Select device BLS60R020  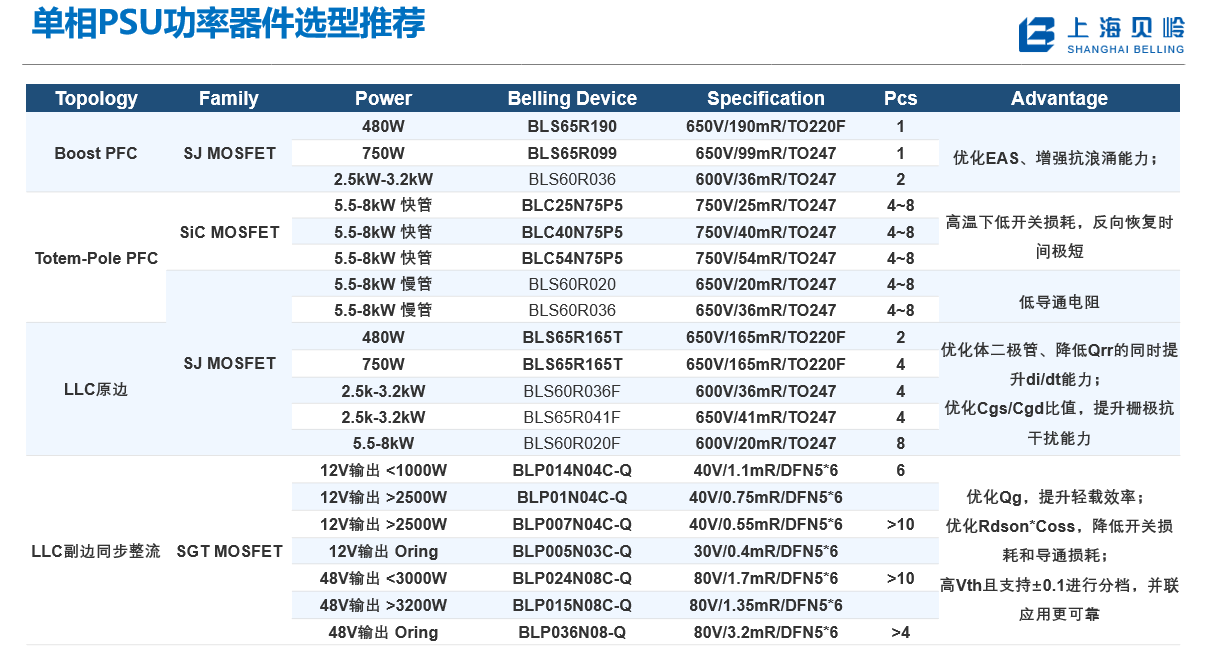[572, 284]
